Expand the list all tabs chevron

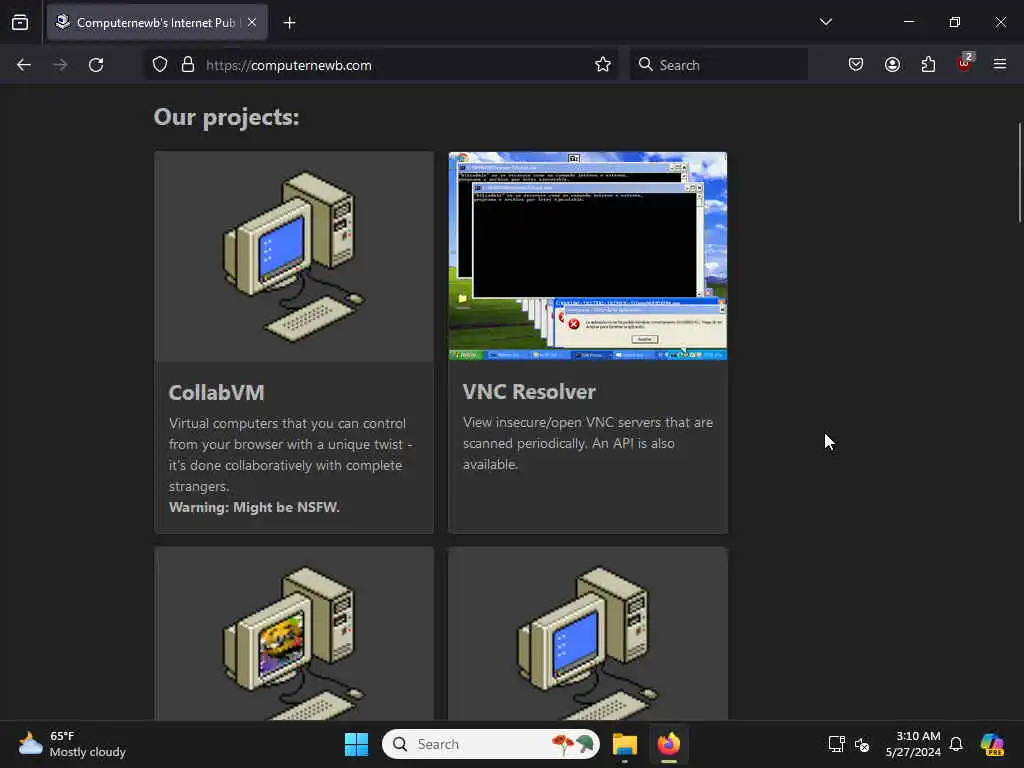825,22
